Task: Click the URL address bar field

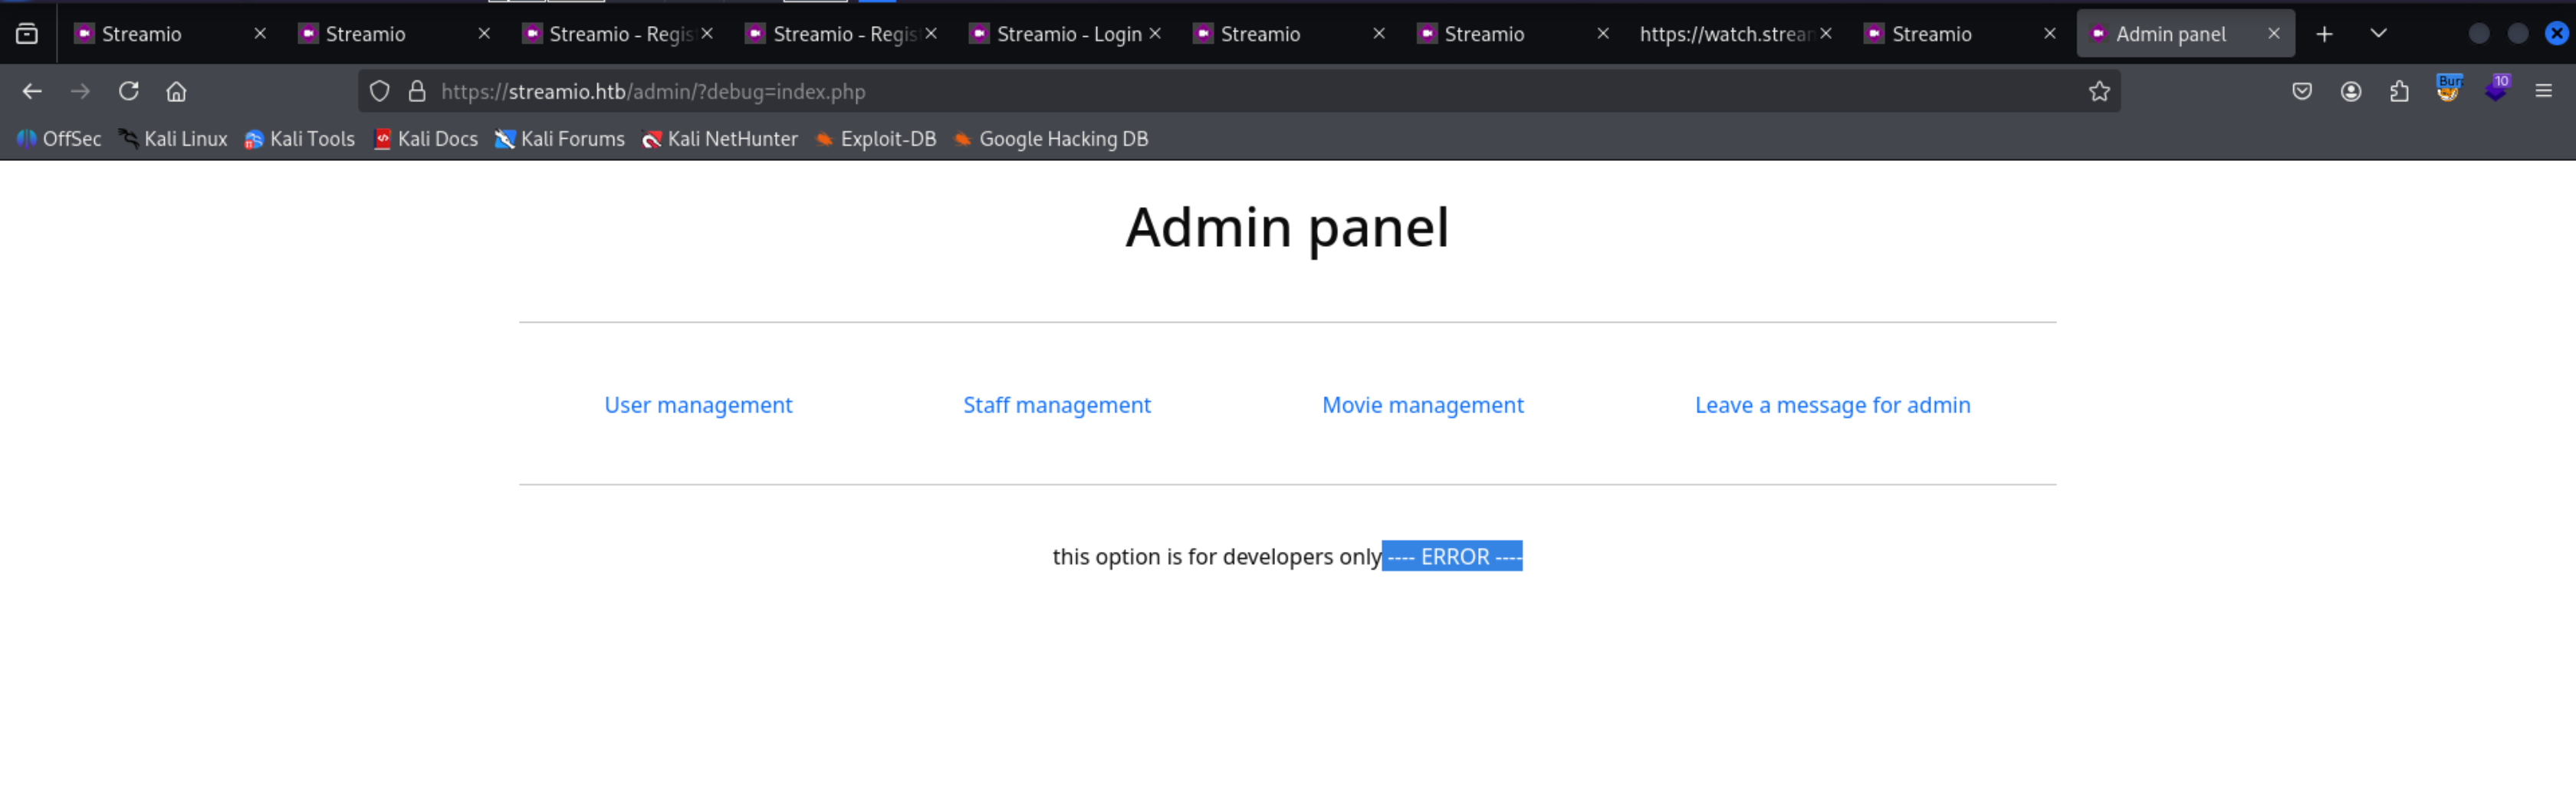Action: 1200,92
